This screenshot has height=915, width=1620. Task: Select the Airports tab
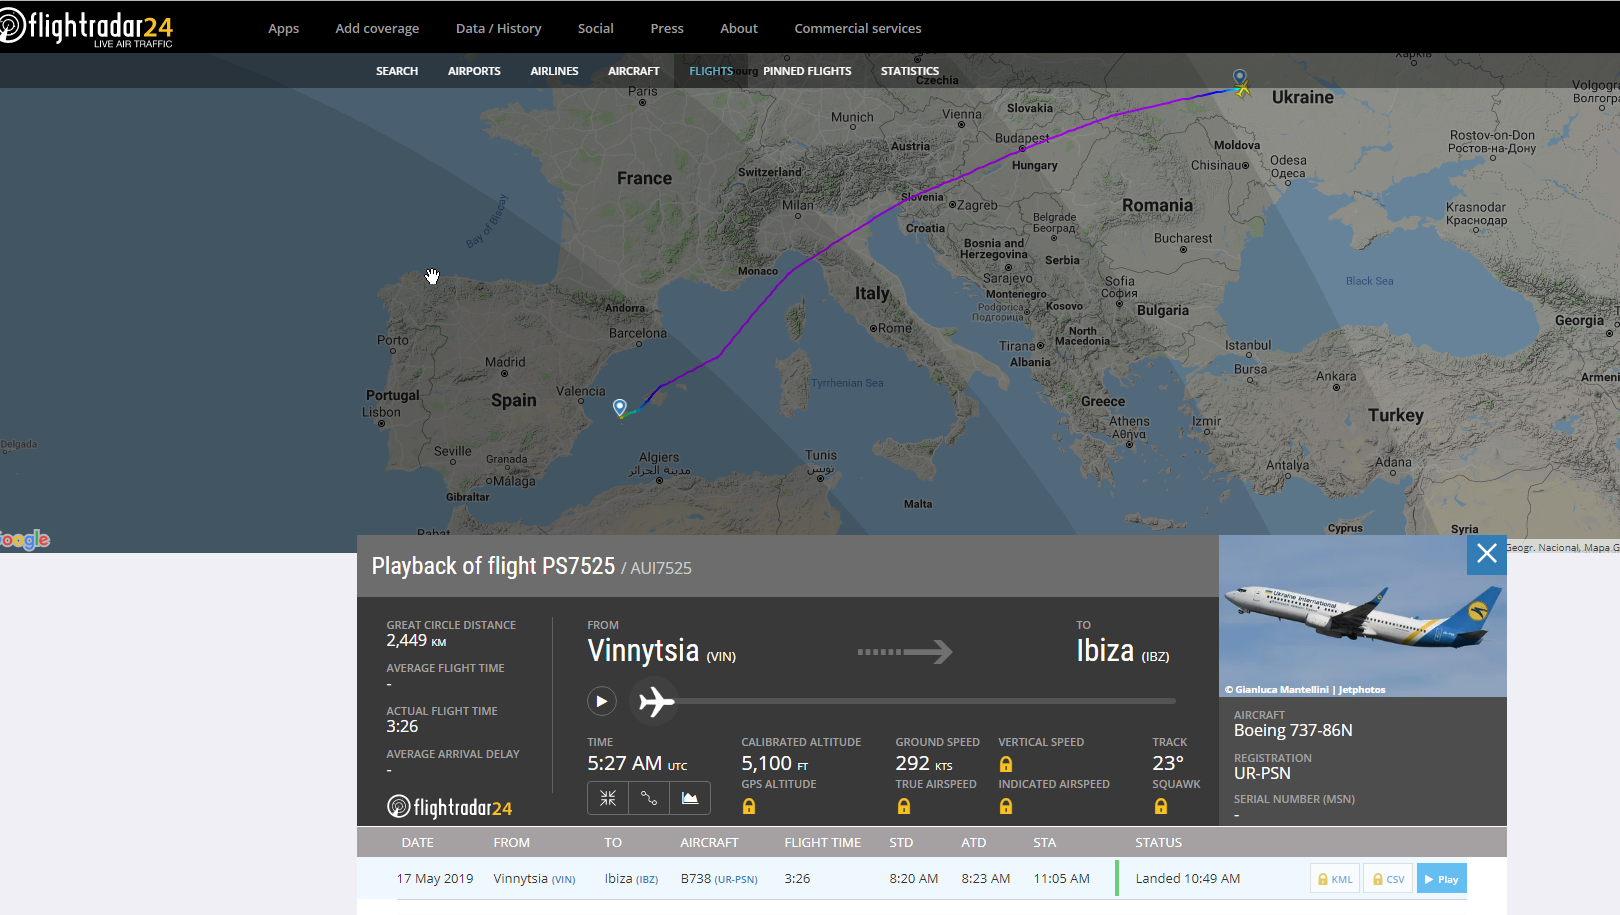(x=474, y=71)
